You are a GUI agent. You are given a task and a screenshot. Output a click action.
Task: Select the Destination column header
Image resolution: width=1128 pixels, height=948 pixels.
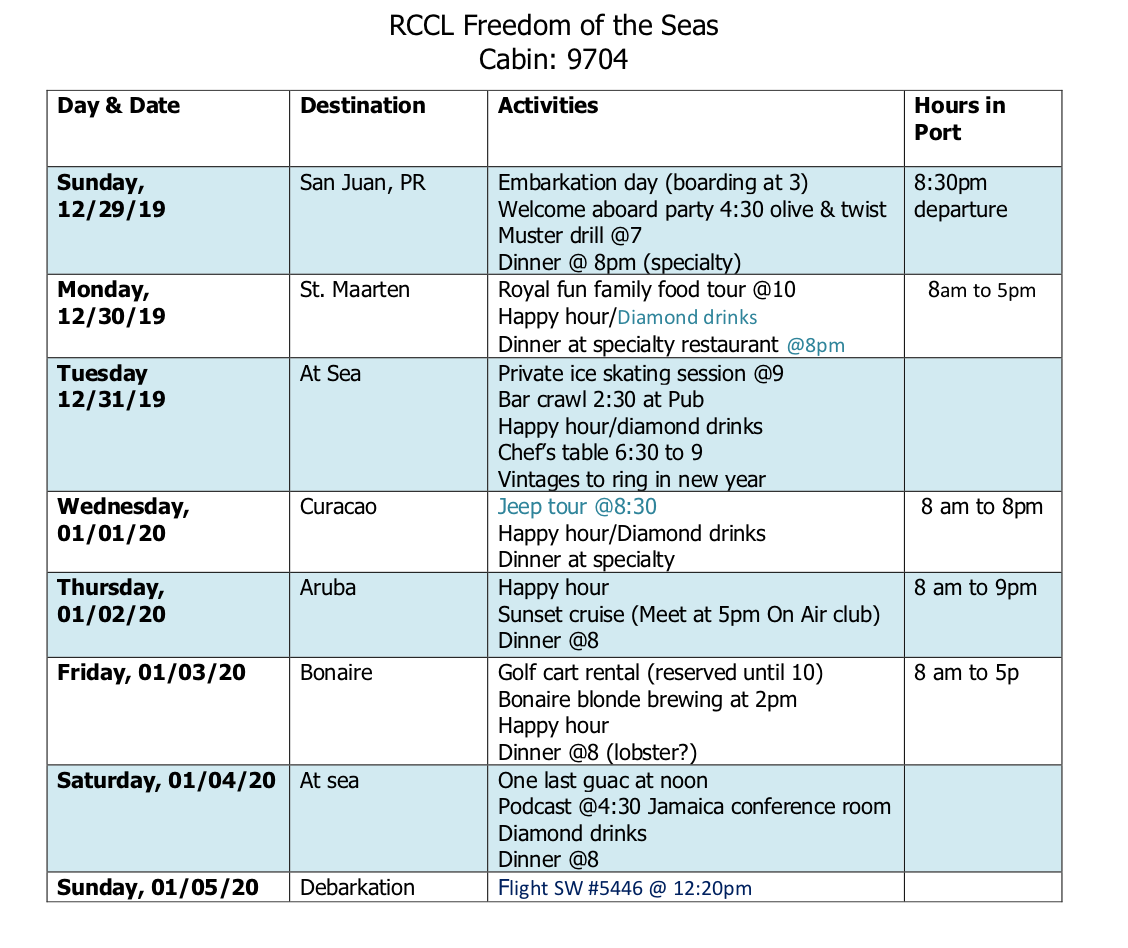point(363,106)
